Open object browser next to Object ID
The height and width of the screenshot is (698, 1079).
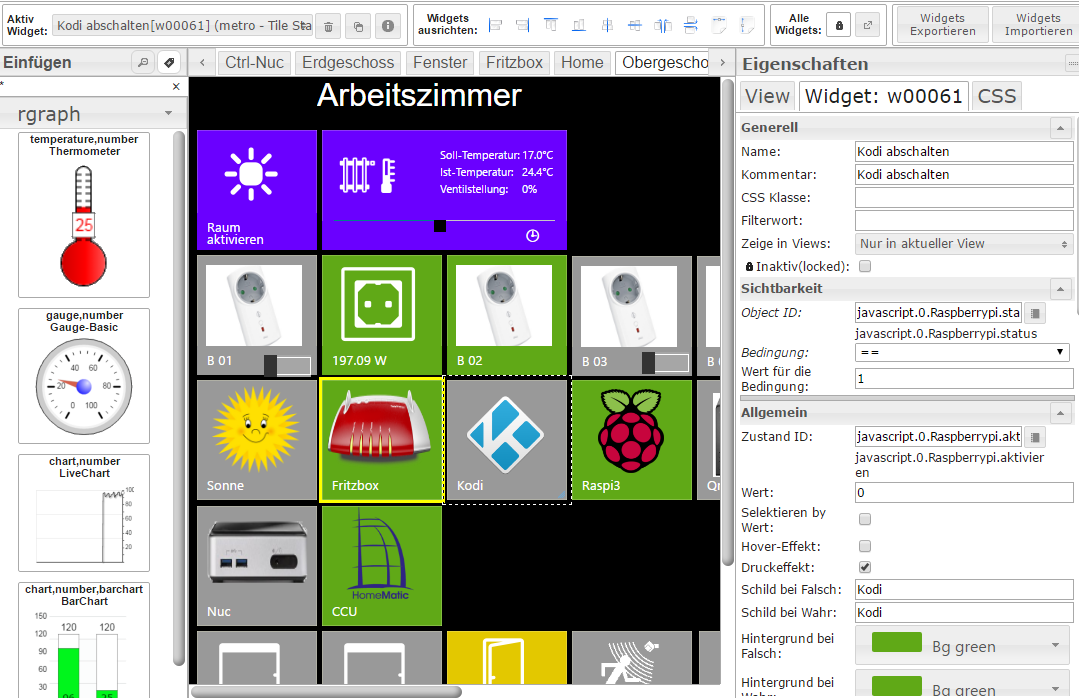coord(1035,313)
